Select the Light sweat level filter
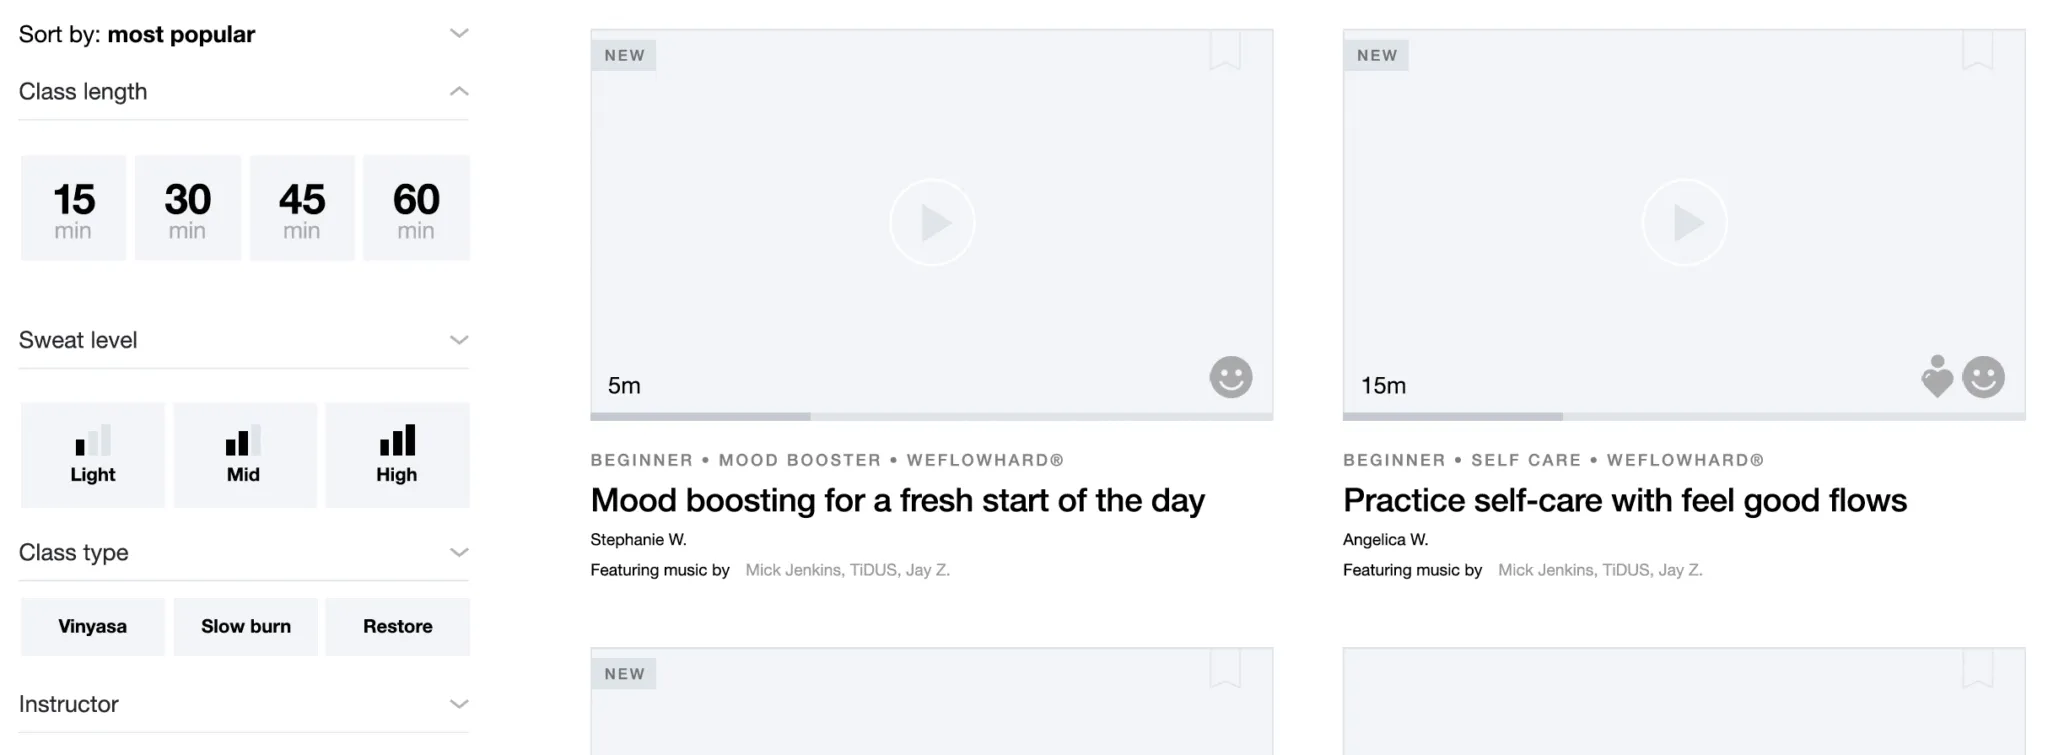Screen dimensions: 2048x755 [x=92, y=455]
